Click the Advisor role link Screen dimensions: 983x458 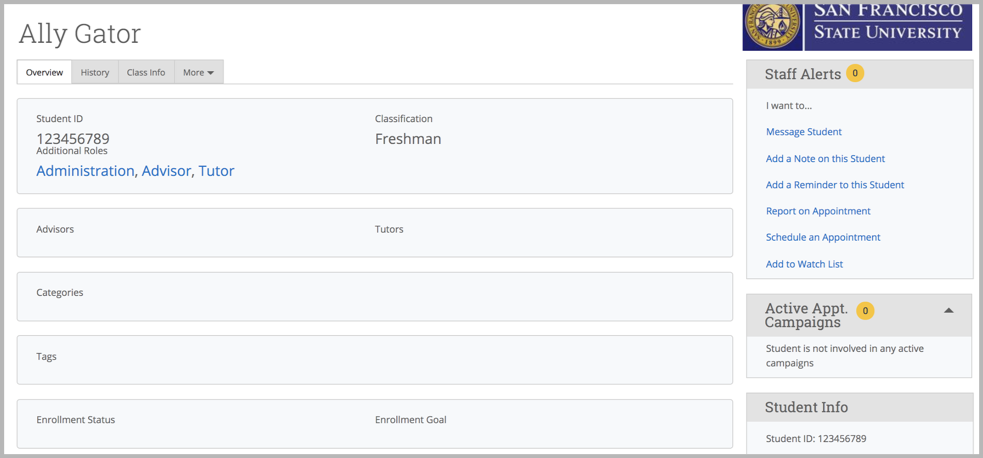[166, 171]
